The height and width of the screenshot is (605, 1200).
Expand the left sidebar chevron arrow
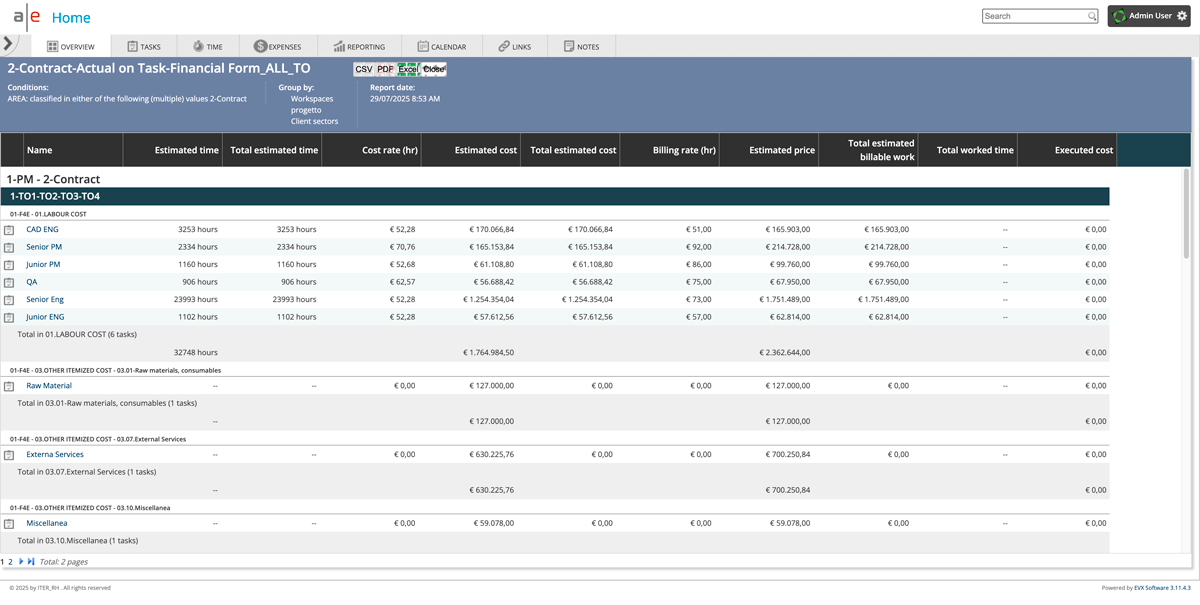(9, 44)
